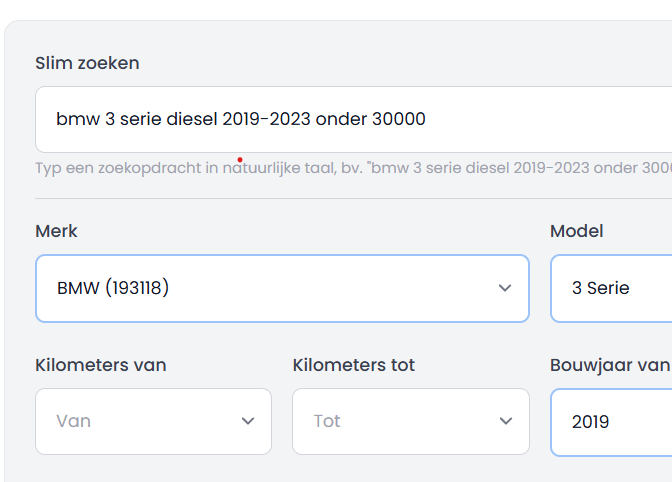Open the Model dropdown showing 3 Serie
The width and height of the screenshot is (672, 482).
click(x=610, y=288)
